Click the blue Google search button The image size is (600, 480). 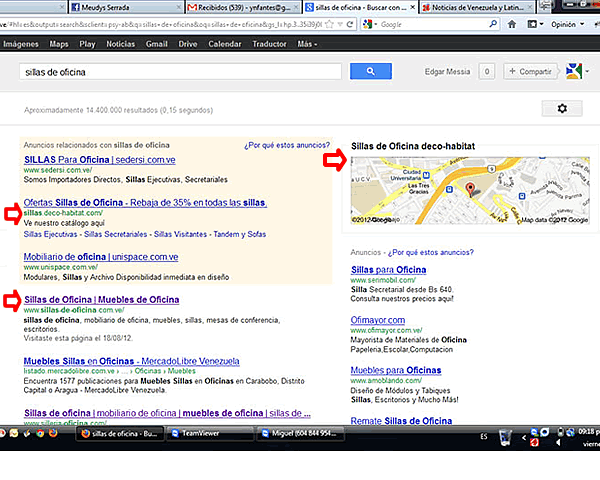370,71
